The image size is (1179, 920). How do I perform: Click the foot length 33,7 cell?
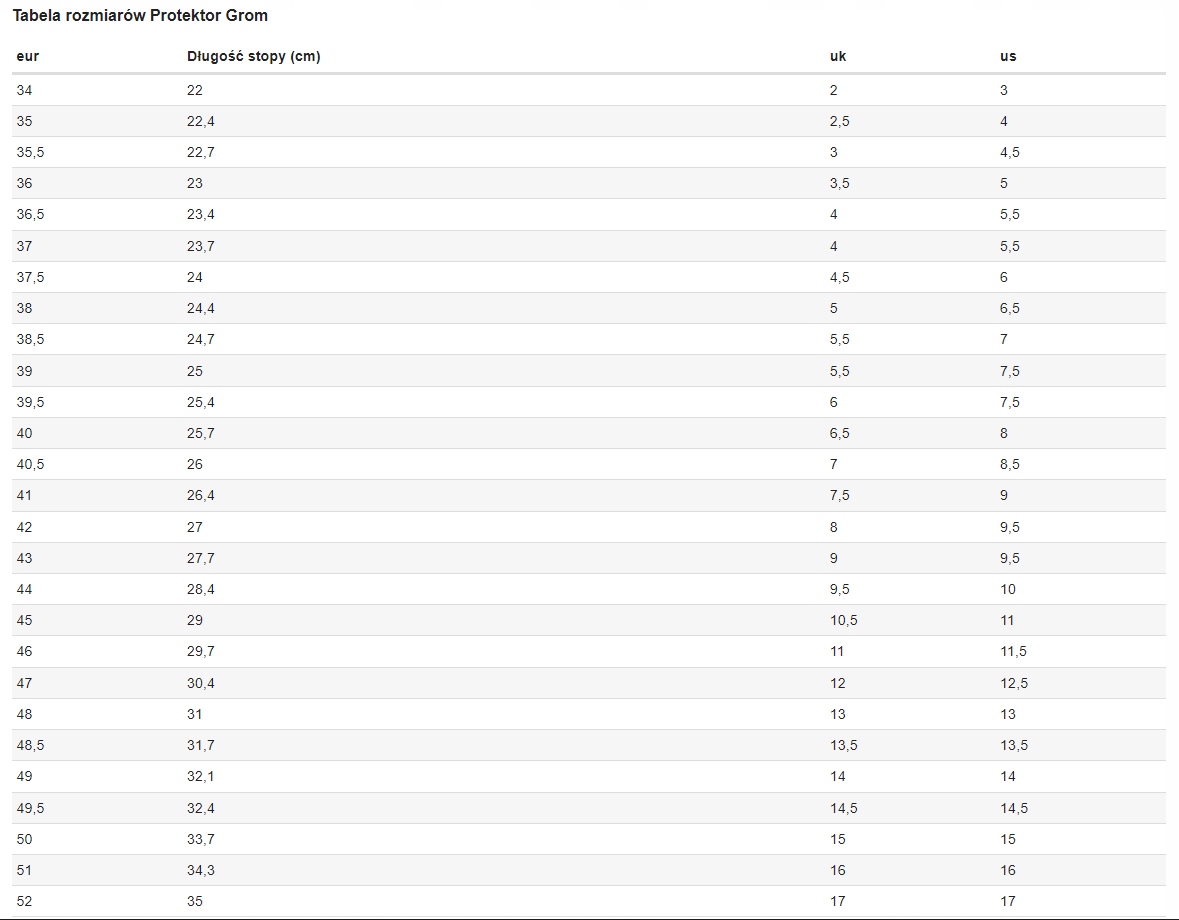[x=200, y=839]
